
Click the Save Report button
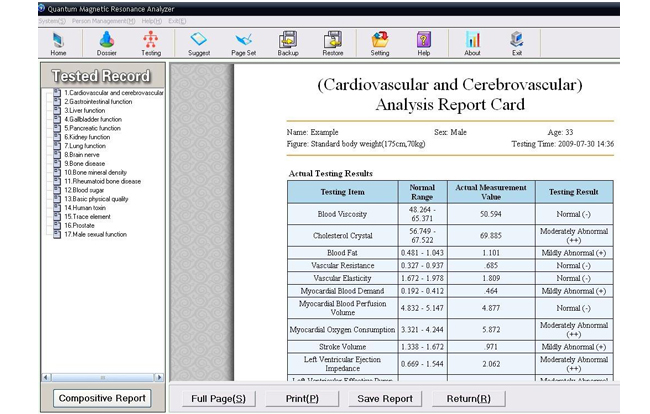coord(385,399)
